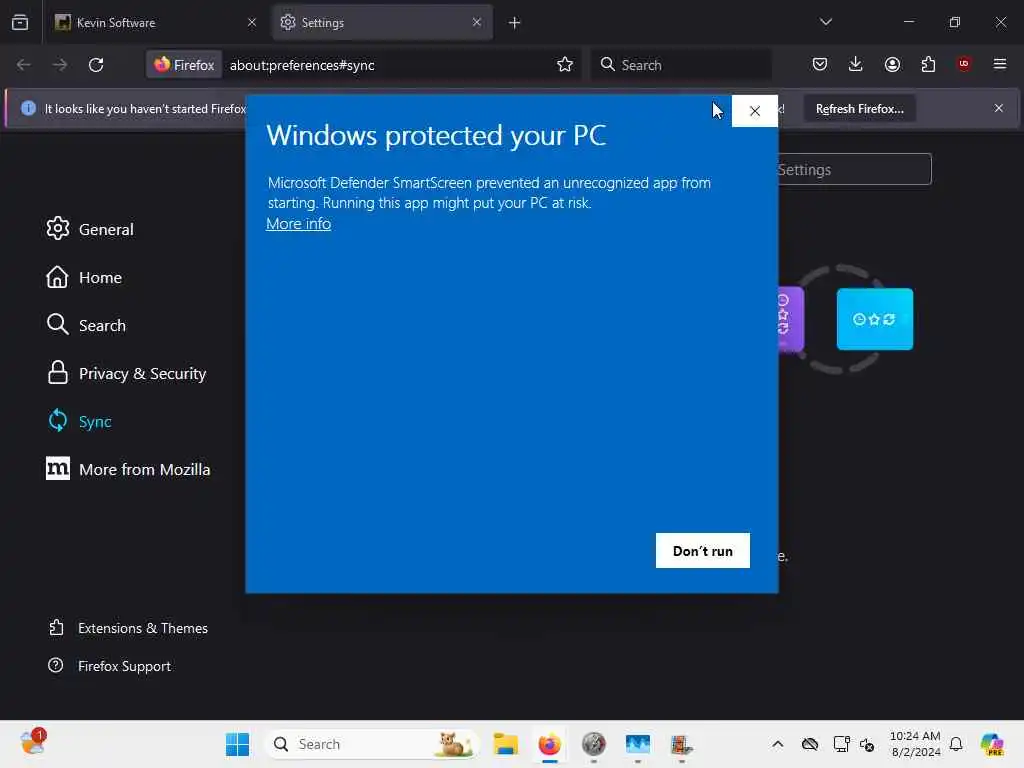Open Privacy & Security settings
The height and width of the screenshot is (768, 1024).
click(127, 374)
